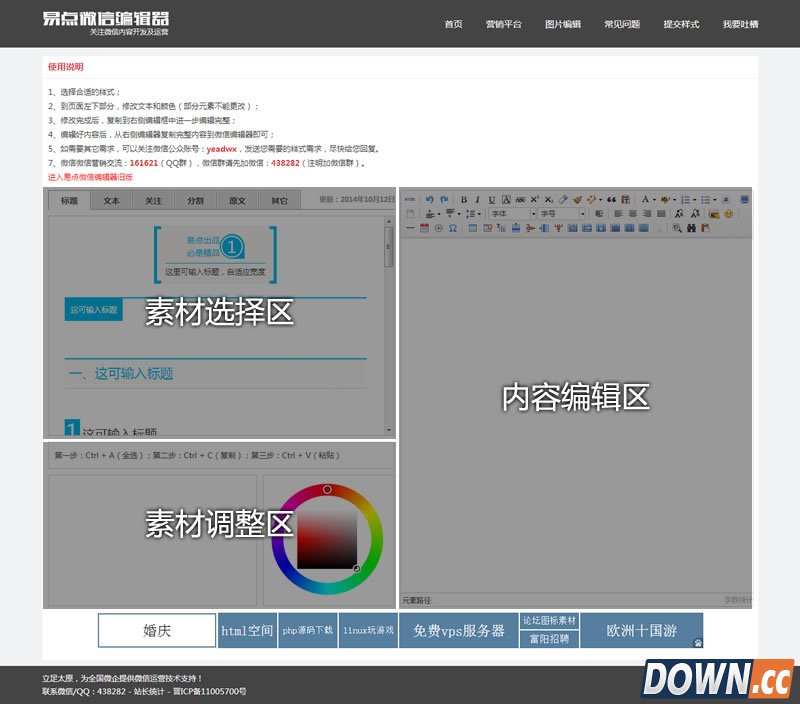Image resolution: width=800 pixels, height=704 pixels.
Task: Open the 图片编辑 navigation menu item
Action: 565,24
